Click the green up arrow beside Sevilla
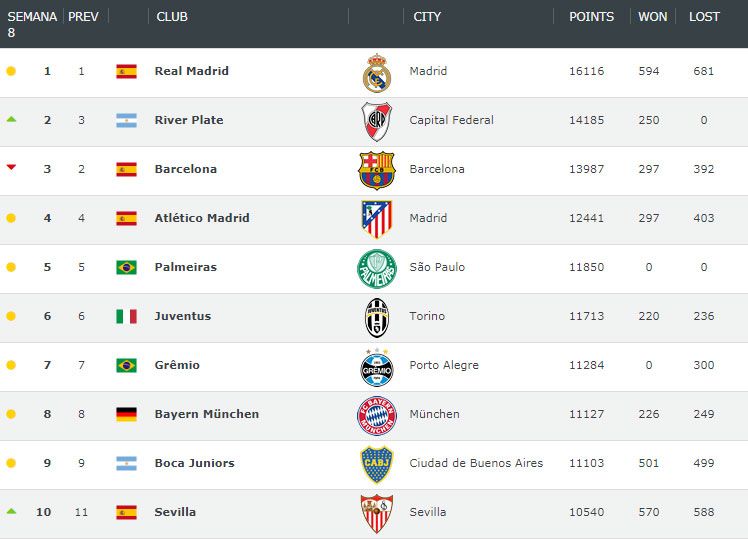748x539 pixels. point(11,511)
